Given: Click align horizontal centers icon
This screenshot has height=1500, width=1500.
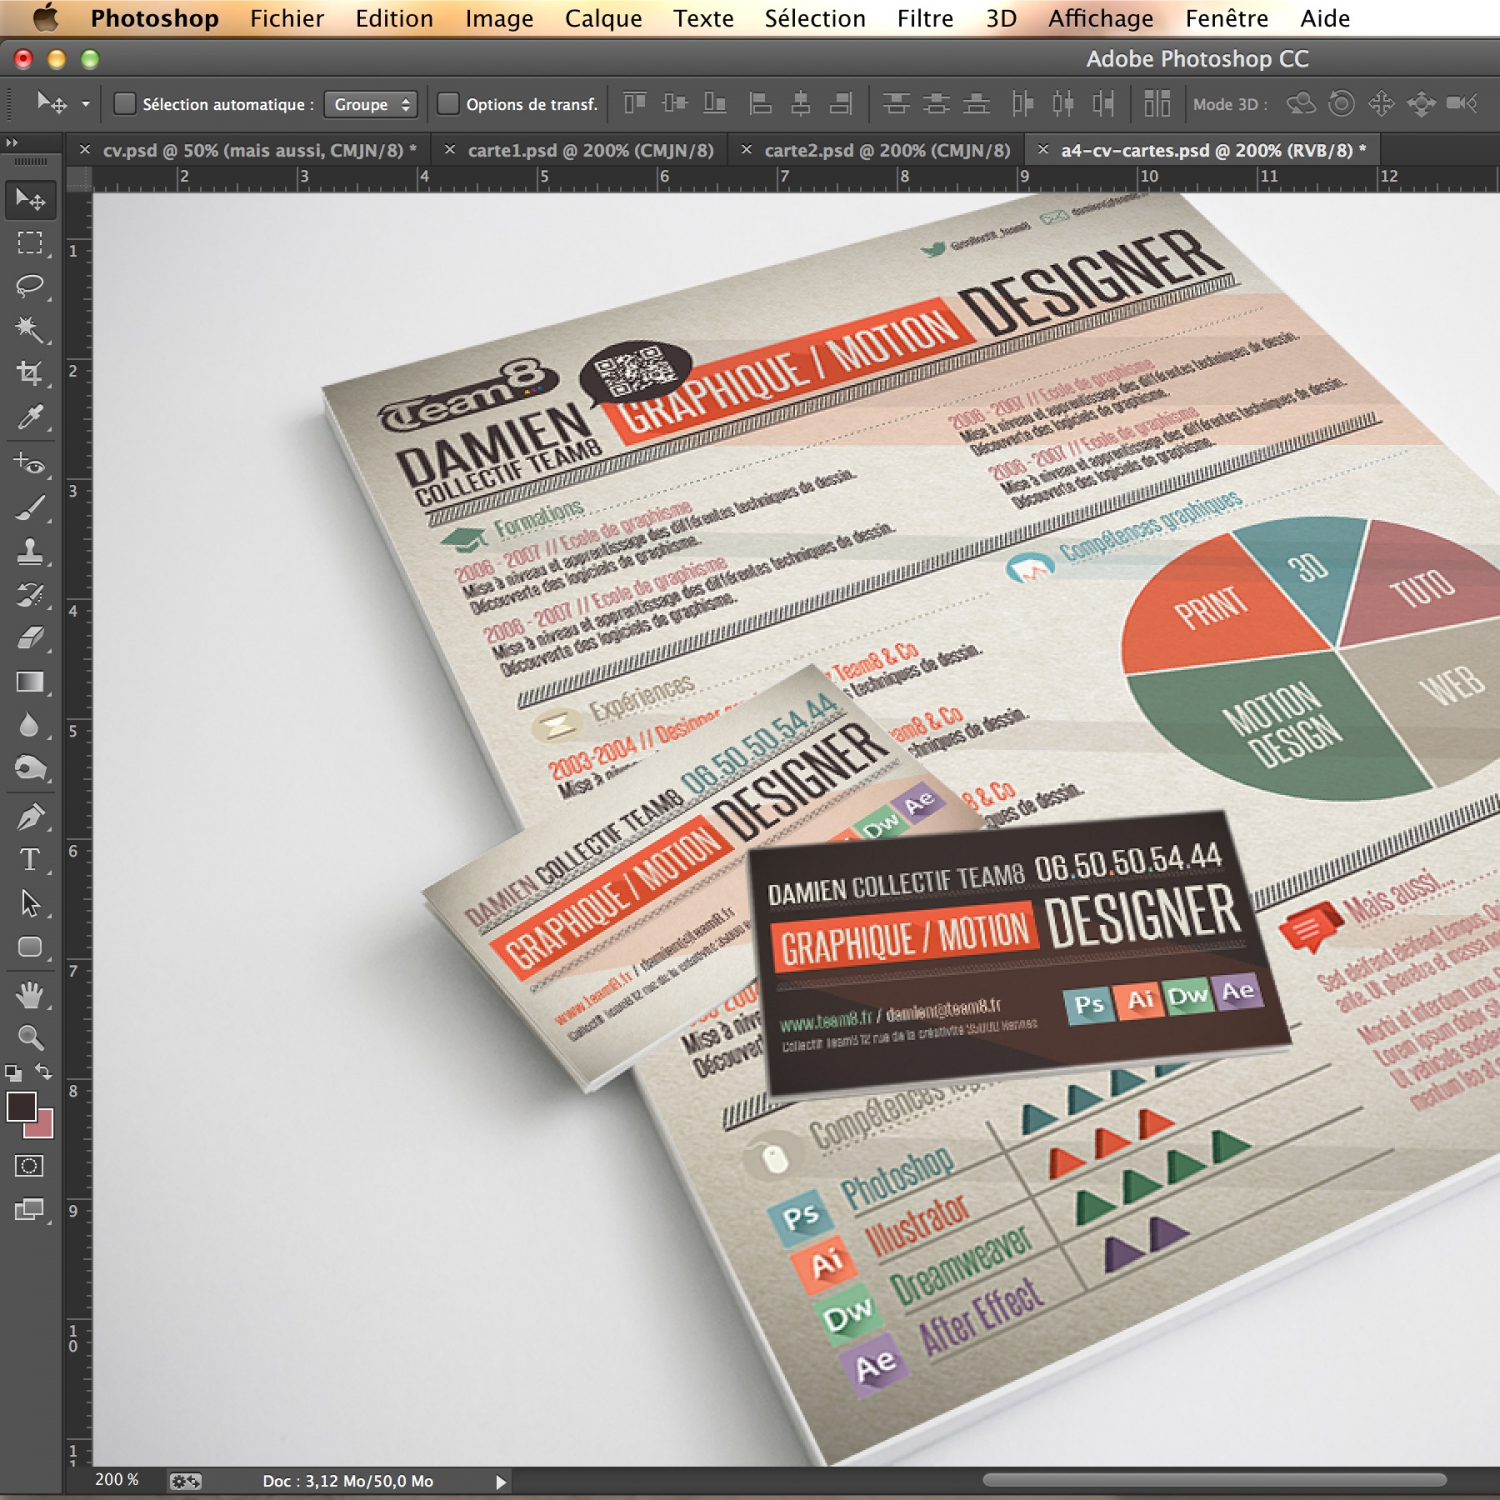Looking at the screenshot, I should pos(800,103).
